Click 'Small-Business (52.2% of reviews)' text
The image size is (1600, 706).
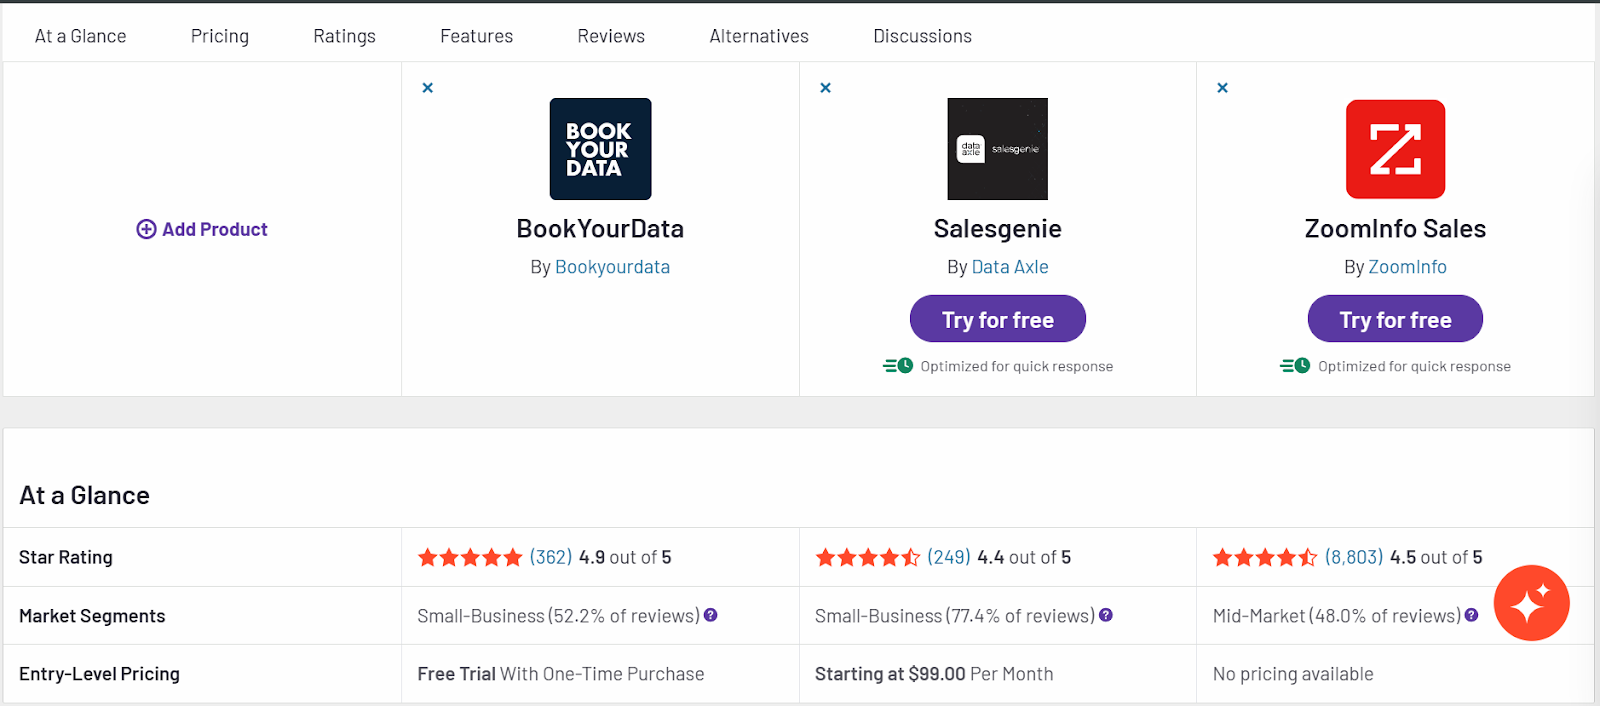coord(558,616)
